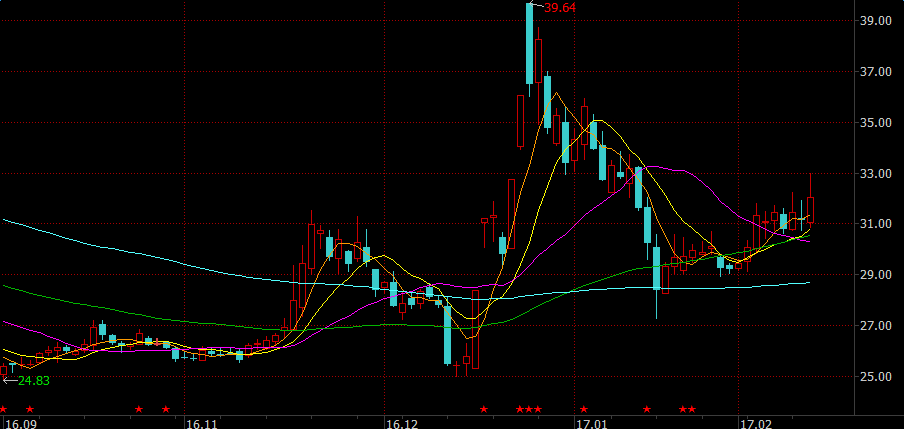Click the 17.02 date axis label
This screenshot has width=904, height=429.
[756, 424]
